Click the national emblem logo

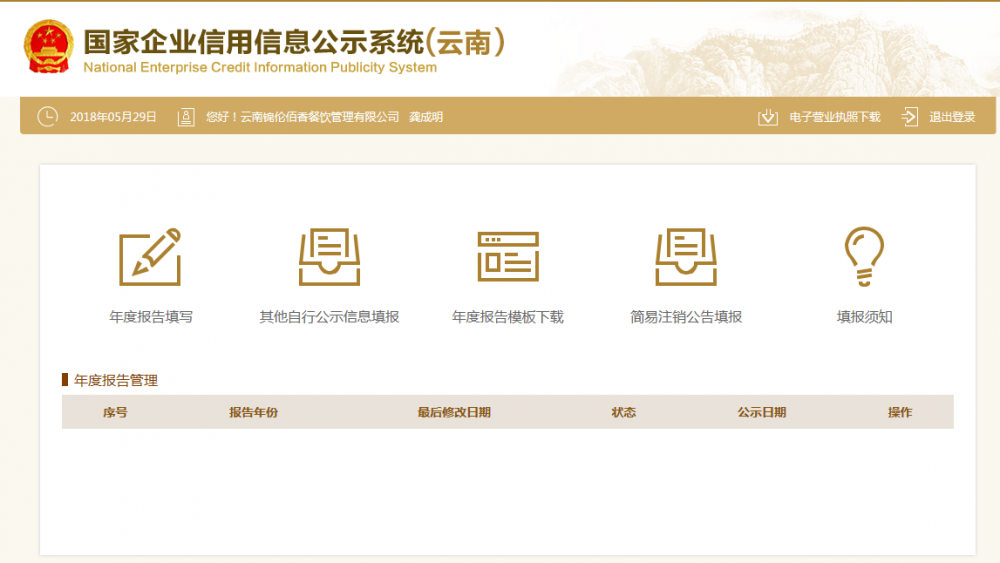48,47
